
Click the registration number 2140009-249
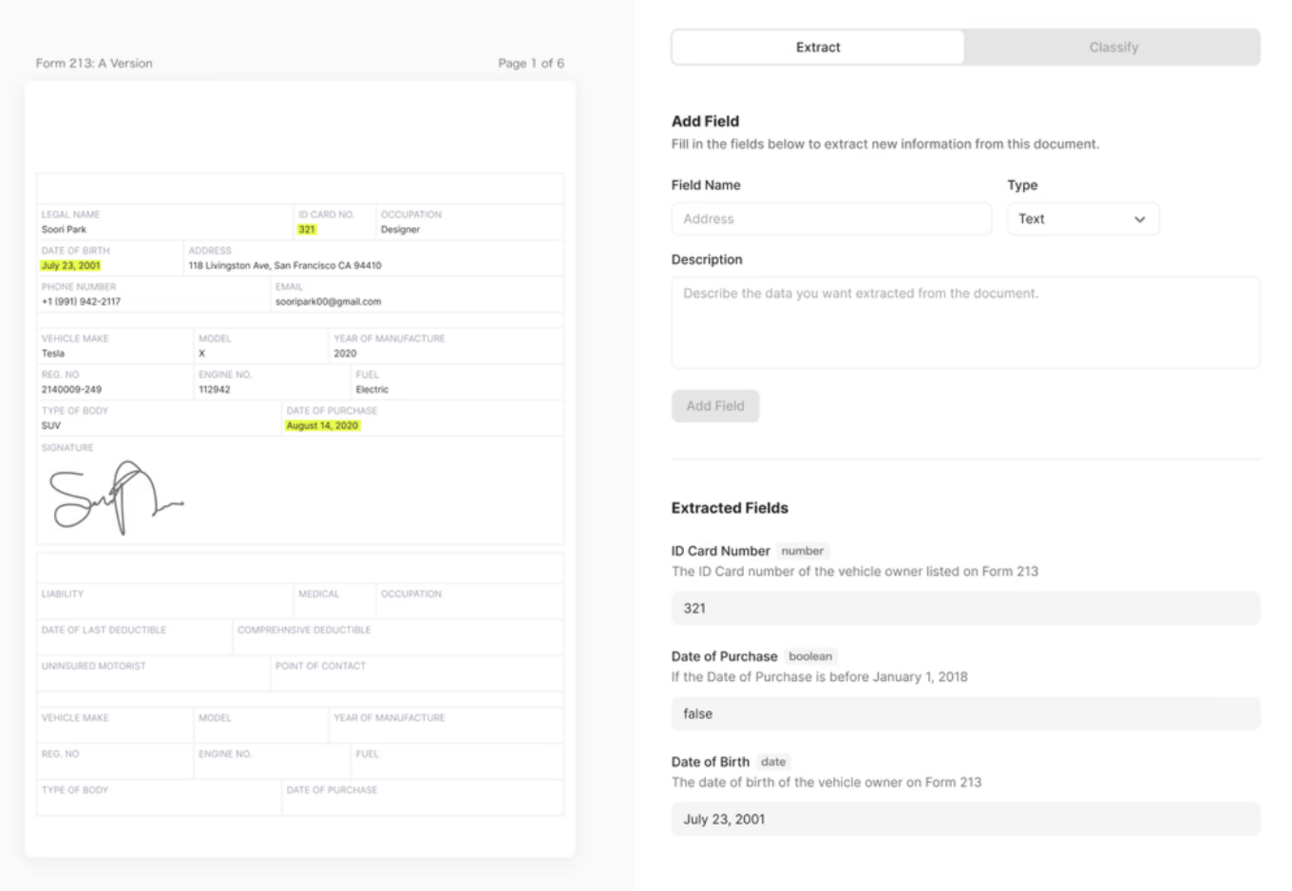71,390
